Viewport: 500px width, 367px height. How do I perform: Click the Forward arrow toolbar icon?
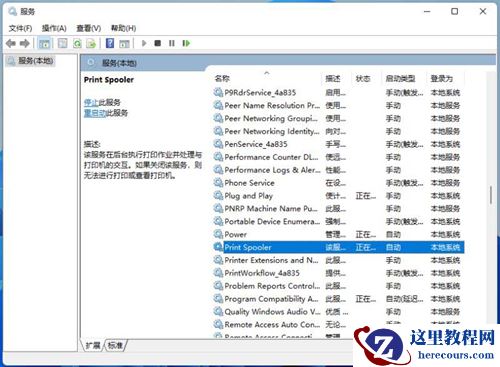(x=25, y=43)
